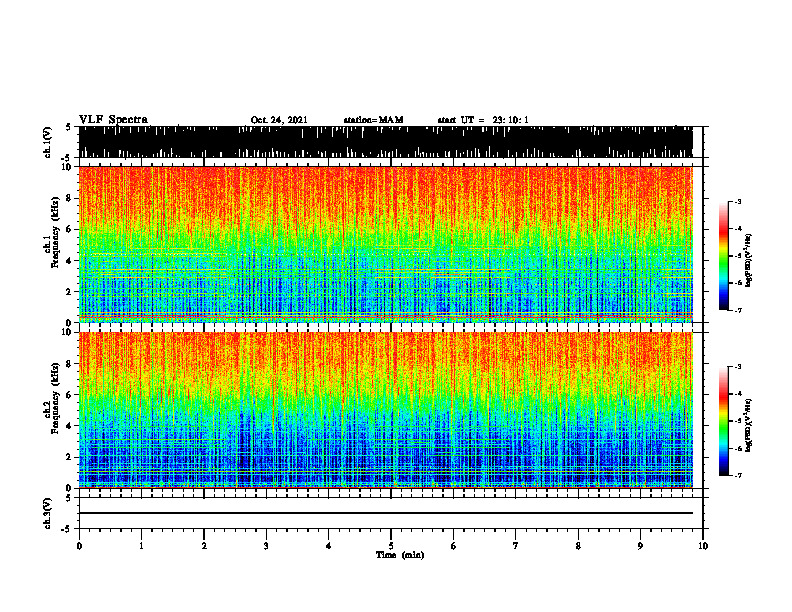Image resolution: width=792 pixels, height=612 pixels.
Task: Click time axis tick label '9'
Action: (640, 546)
